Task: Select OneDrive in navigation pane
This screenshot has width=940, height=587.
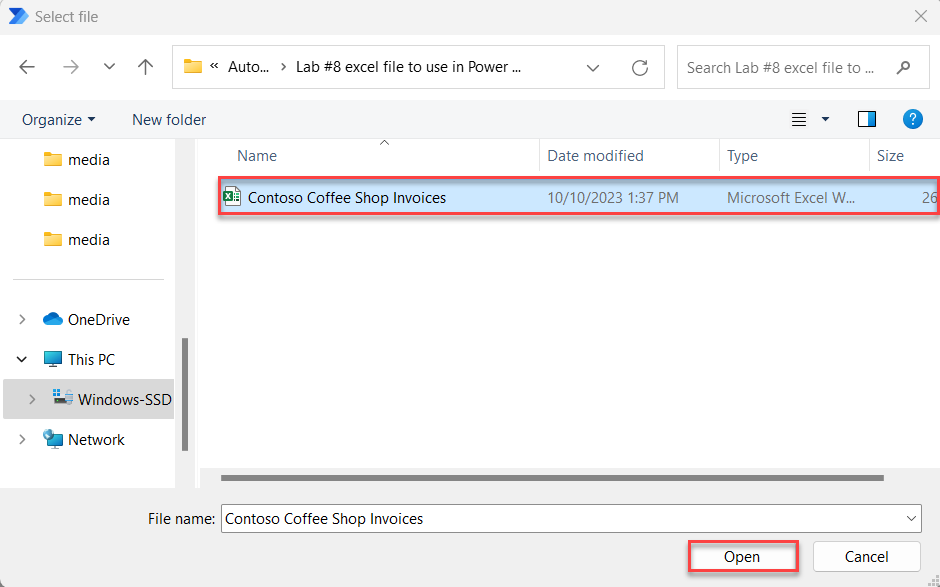Action: [99, 320]
